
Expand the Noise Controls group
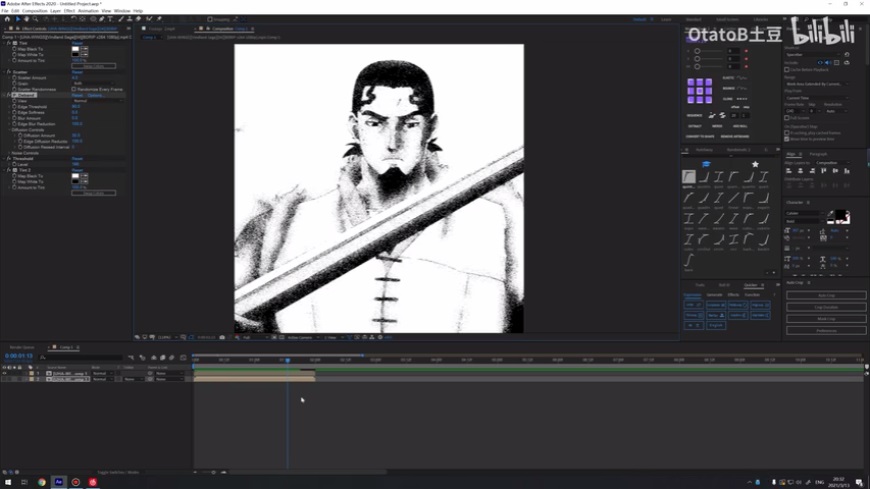(x=9, y=153)
